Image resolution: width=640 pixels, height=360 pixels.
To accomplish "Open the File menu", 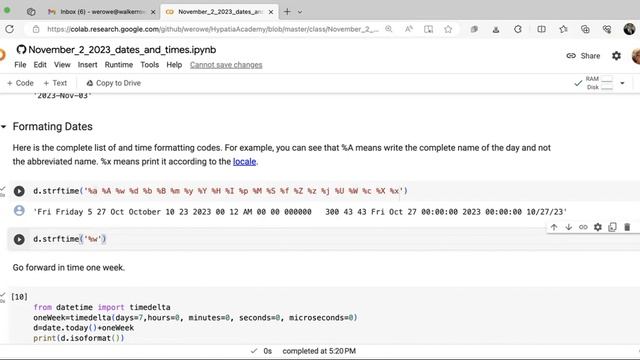I will tap(20, 65).
